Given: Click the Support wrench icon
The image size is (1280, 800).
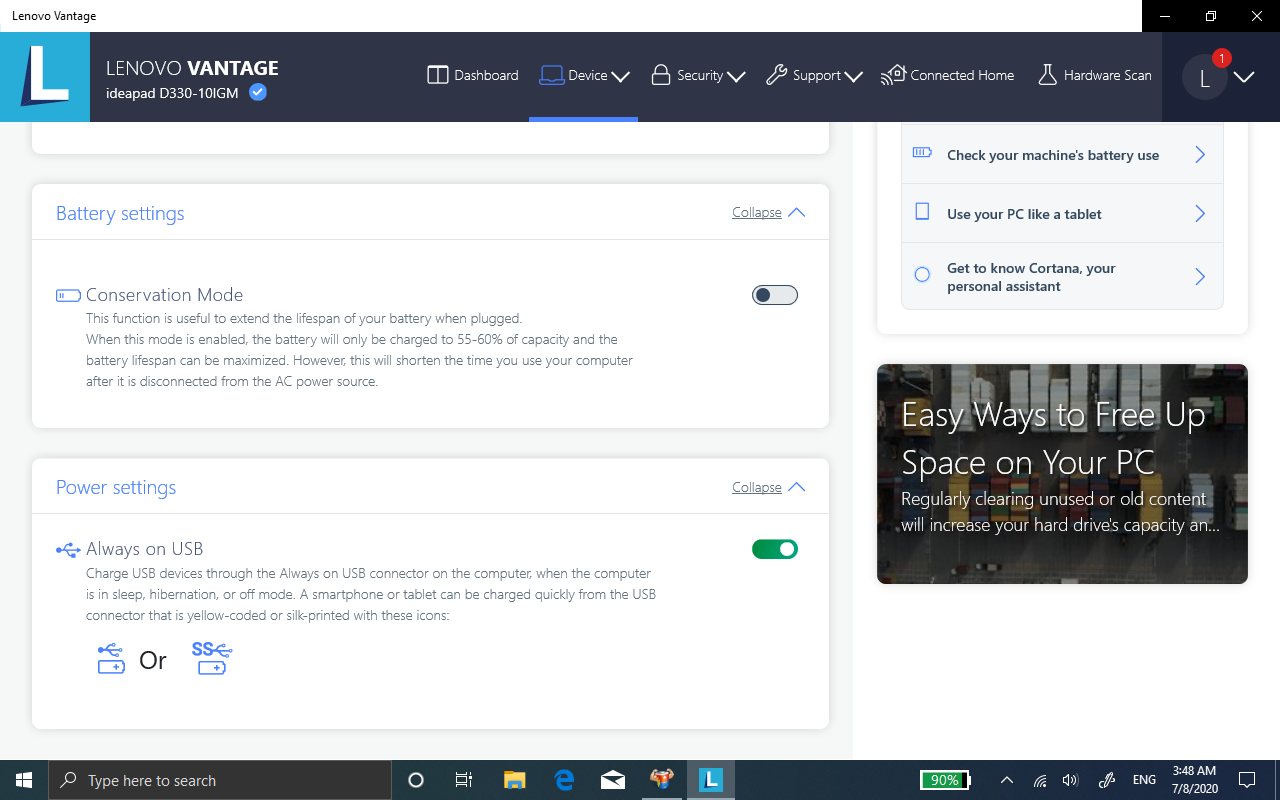Looking at the screenshot, I should click(x=776, y=75).
